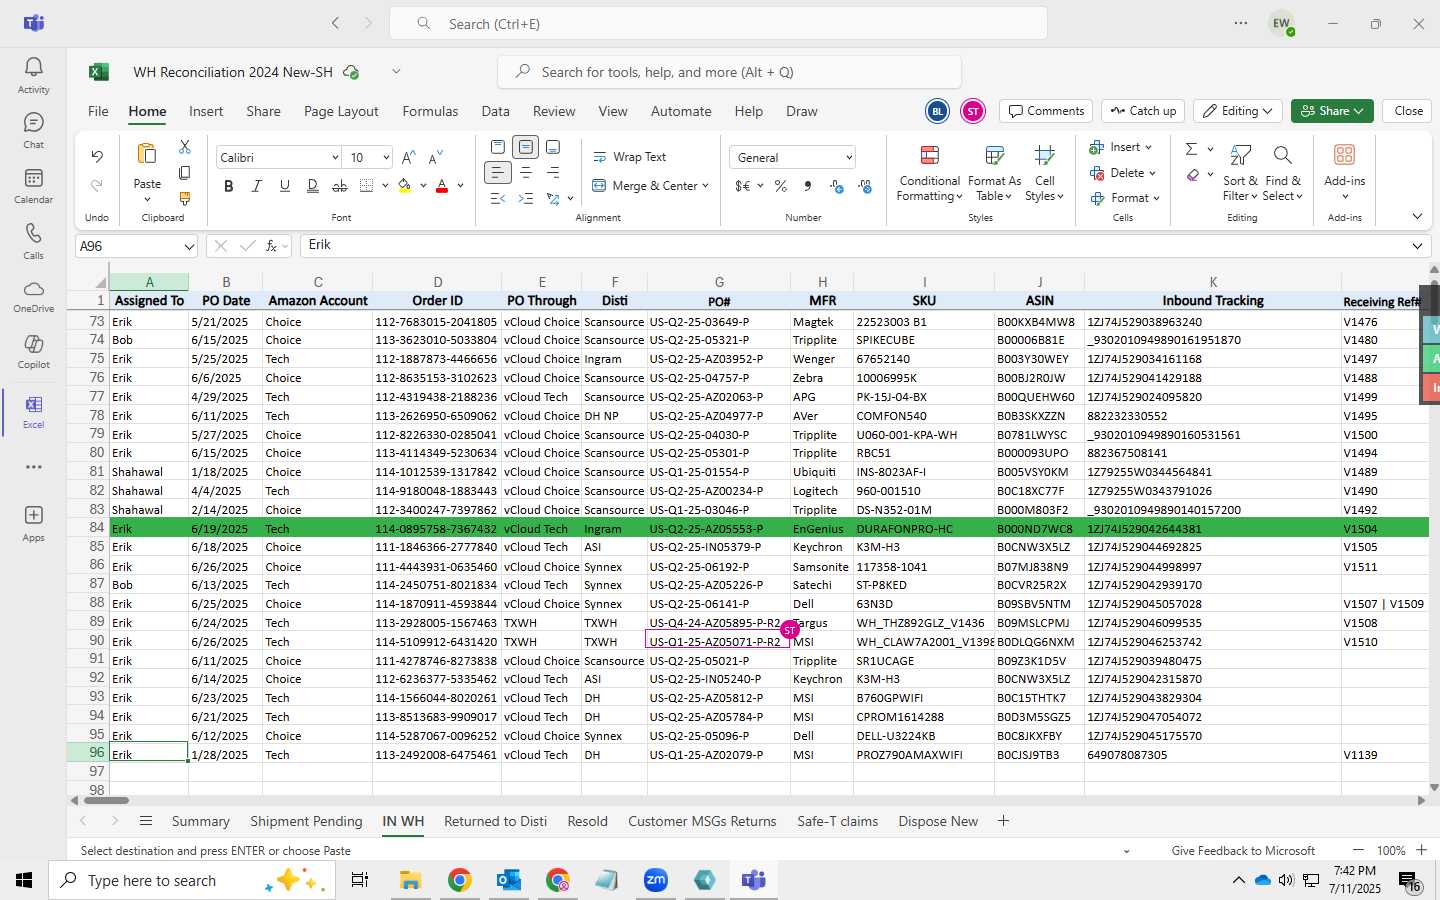Open the Formulas ribbon tab
The height and width of the screenshot is (900, 1440).
[430, 111]
